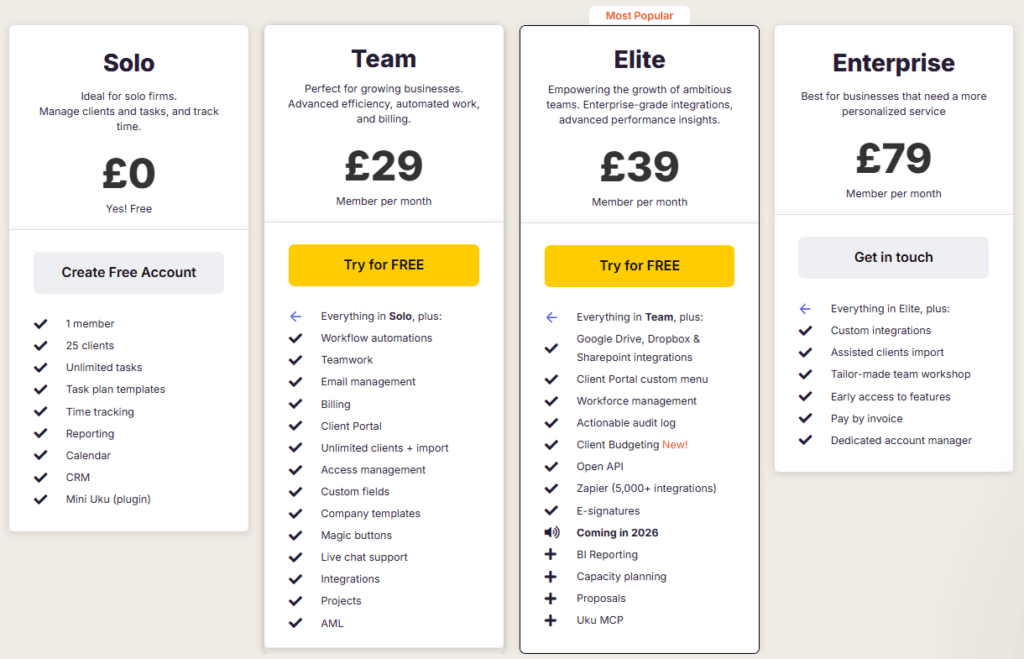Image resolution: width=1024 pixels, height=659 pixels.
Task: Expand "Everything in Elite, plus:" via its arrow
Action: point(806,308)
